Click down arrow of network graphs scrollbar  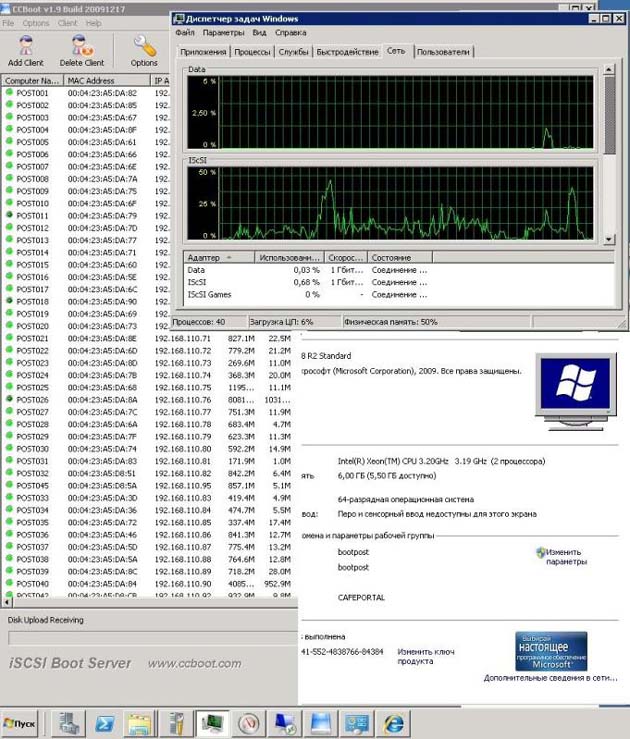(609, 239)
